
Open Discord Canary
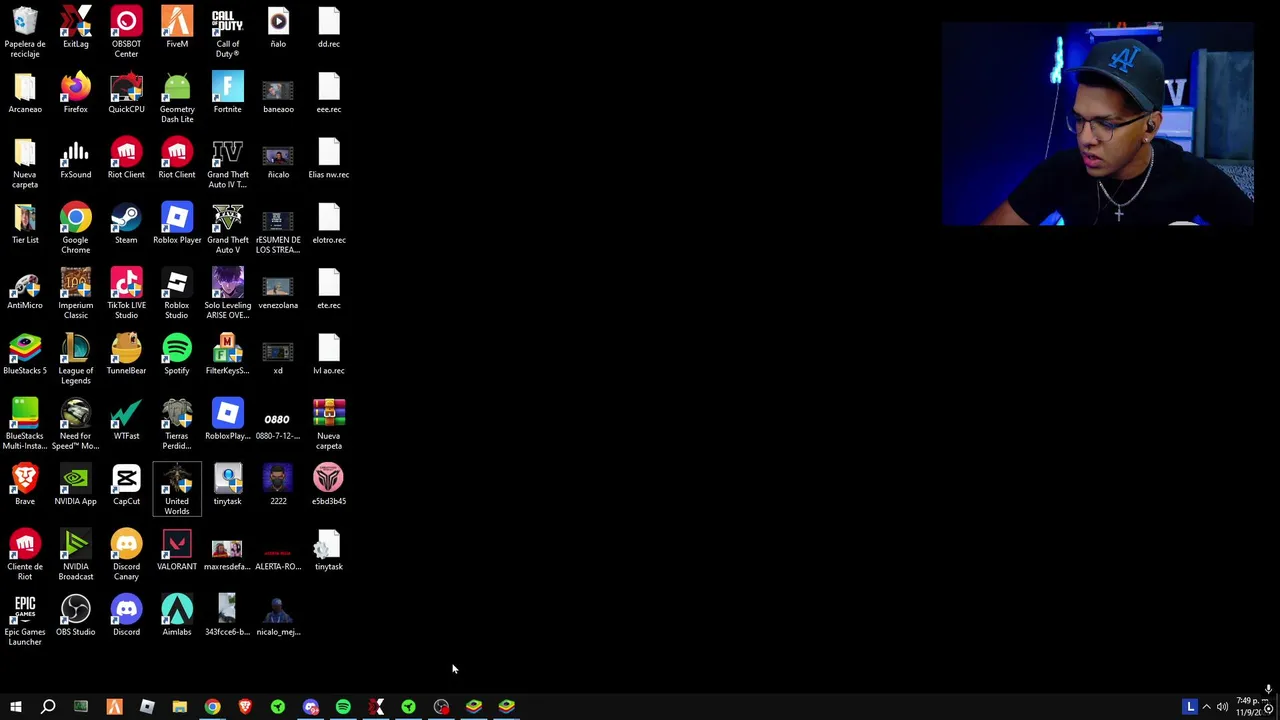click(126, 554)
